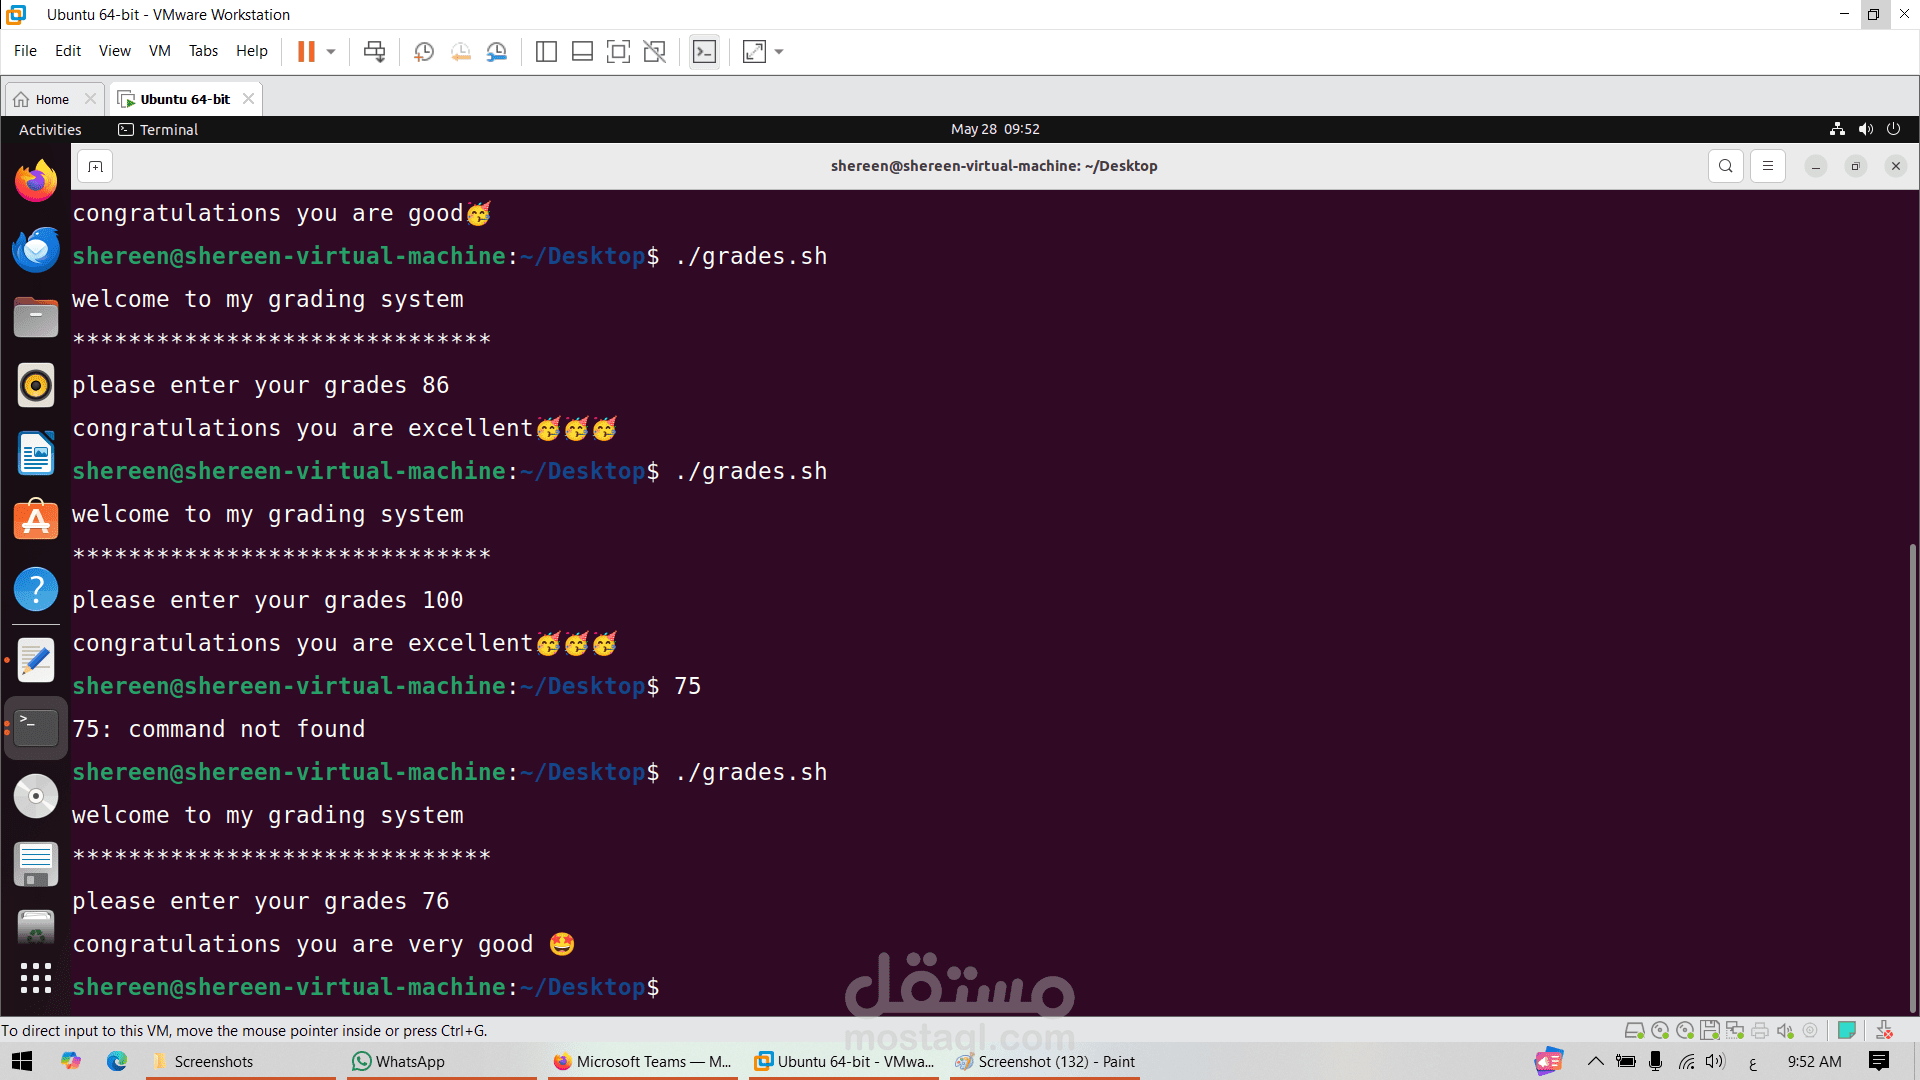Viewport: 1920px width, 1080px height.
Task: Open the terminal hamburger menu
Action: point(1767,166)
